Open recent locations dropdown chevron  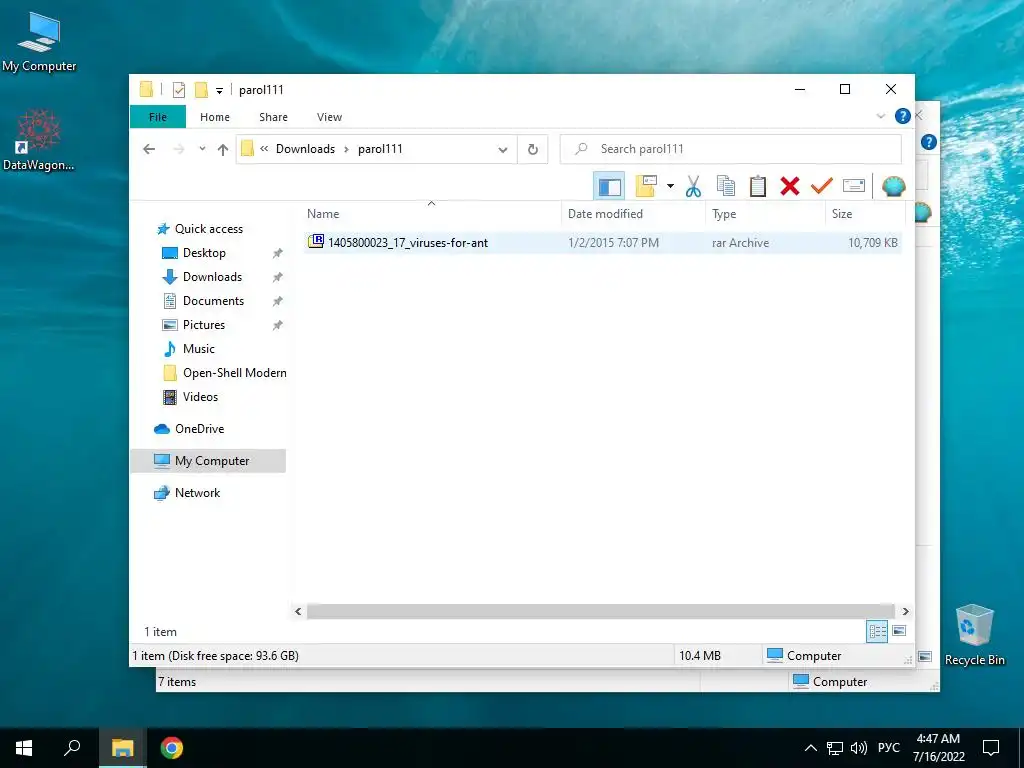202,149
